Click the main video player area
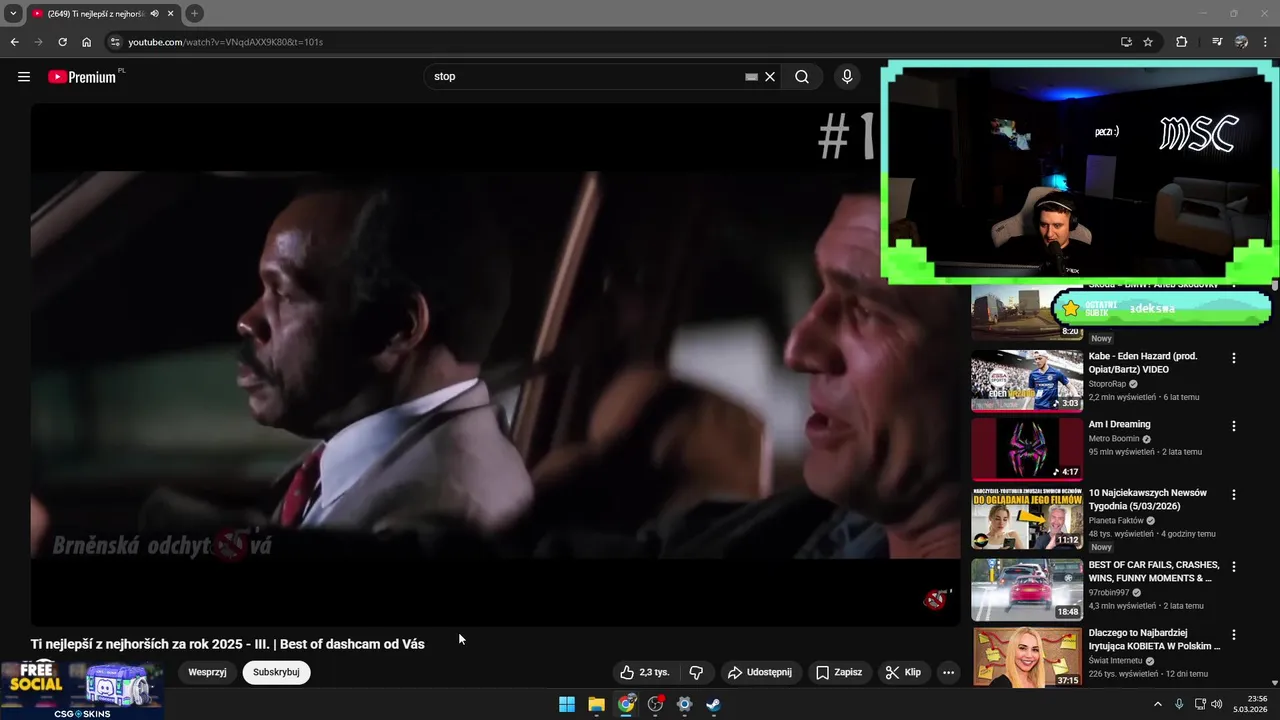 tap(495, 365)
